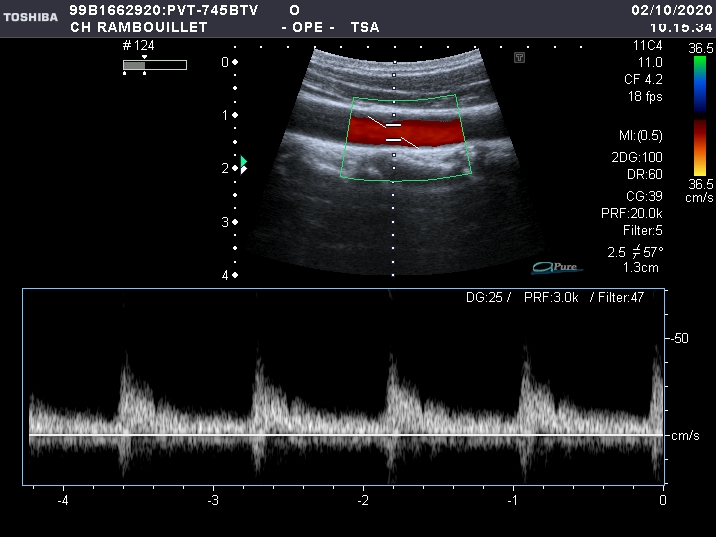Click the Doppler sample volume gate
This screenshot has width=716, height=537.
pyautogui.click(x=393, y=133)
